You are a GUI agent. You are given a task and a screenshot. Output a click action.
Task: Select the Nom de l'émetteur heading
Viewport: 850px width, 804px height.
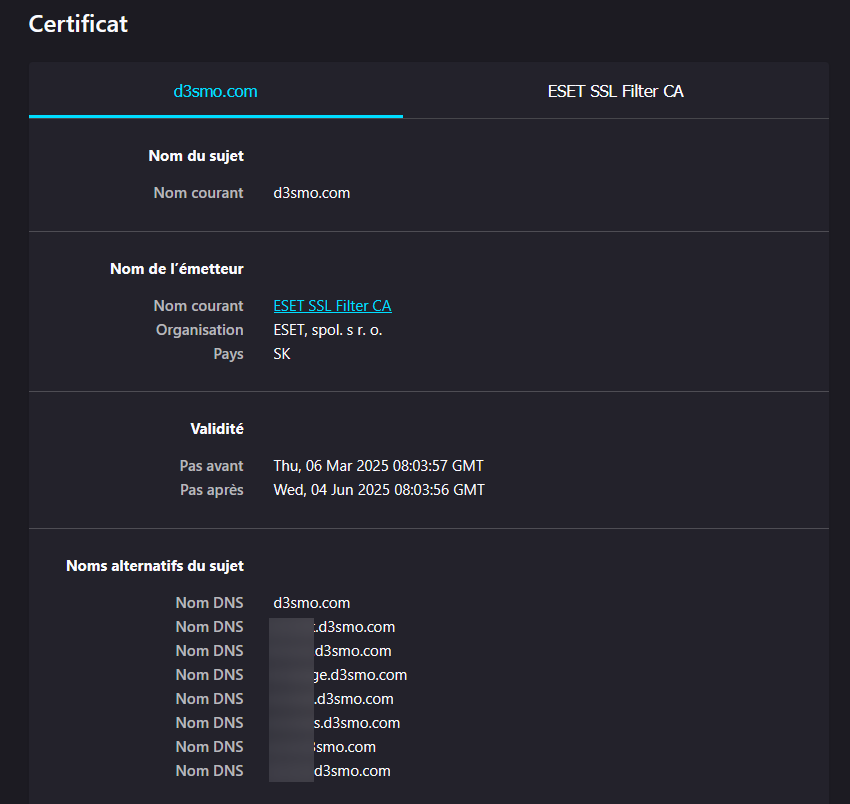coord(177,269)
